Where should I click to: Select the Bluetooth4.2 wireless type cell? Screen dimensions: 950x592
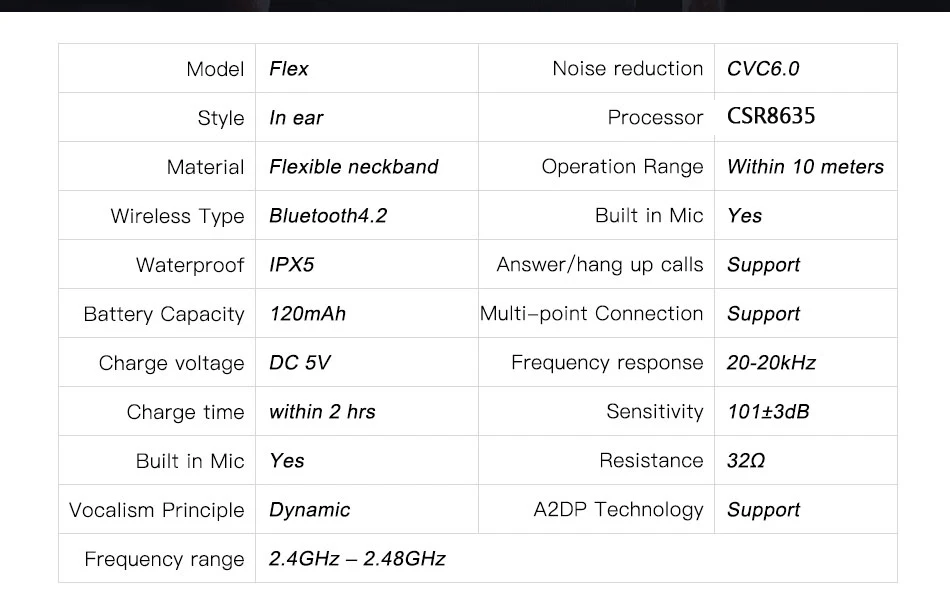point(328,216)
